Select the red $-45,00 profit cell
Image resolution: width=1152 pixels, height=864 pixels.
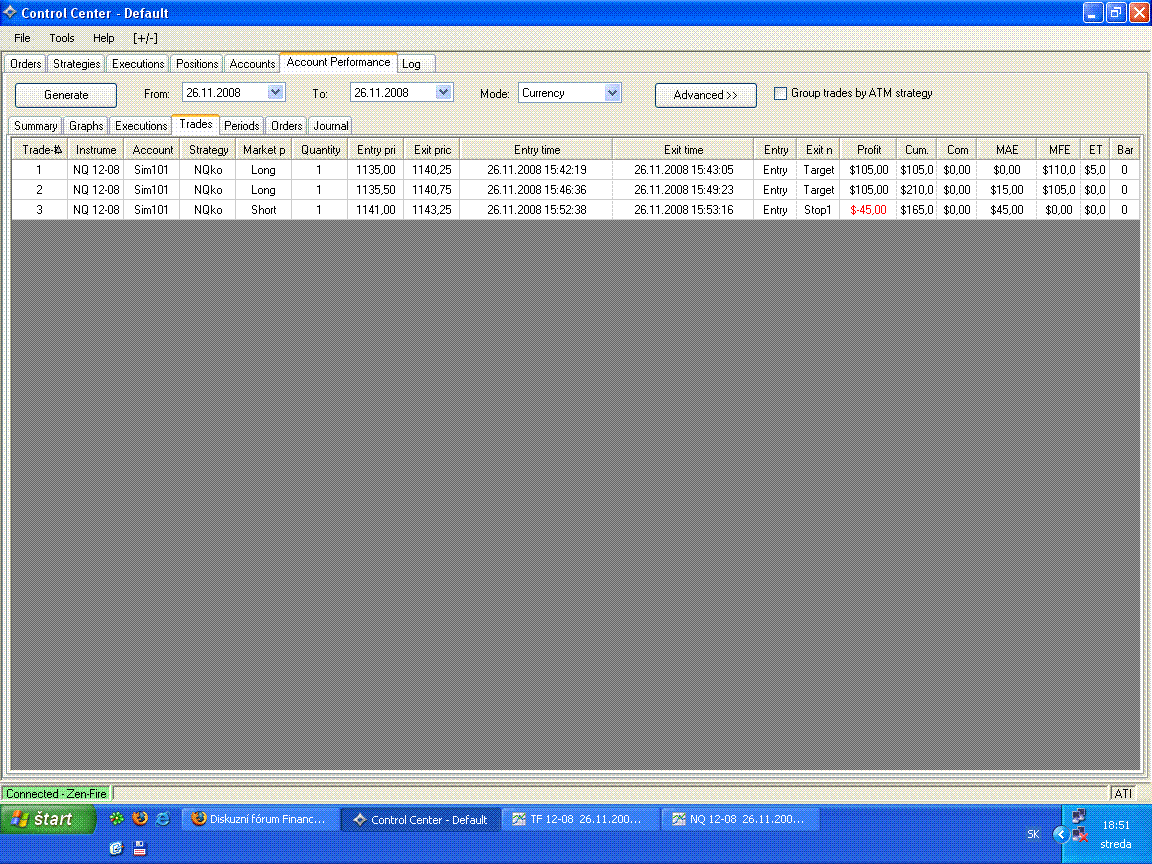868,210
